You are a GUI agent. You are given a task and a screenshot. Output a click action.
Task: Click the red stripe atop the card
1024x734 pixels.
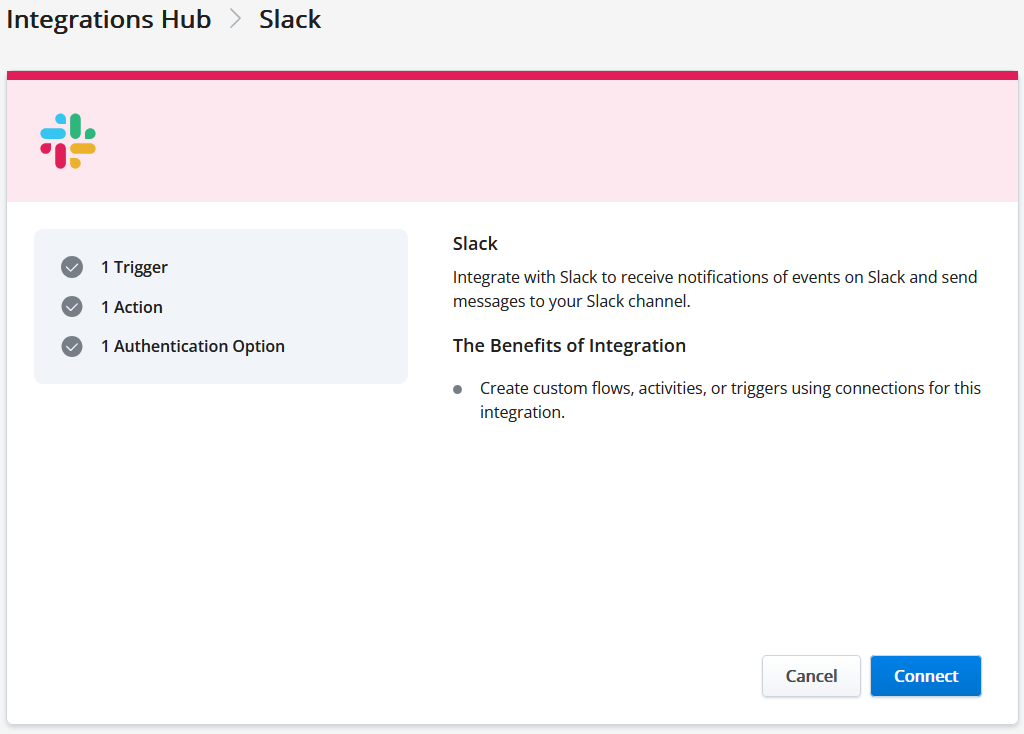click(512, 75)
